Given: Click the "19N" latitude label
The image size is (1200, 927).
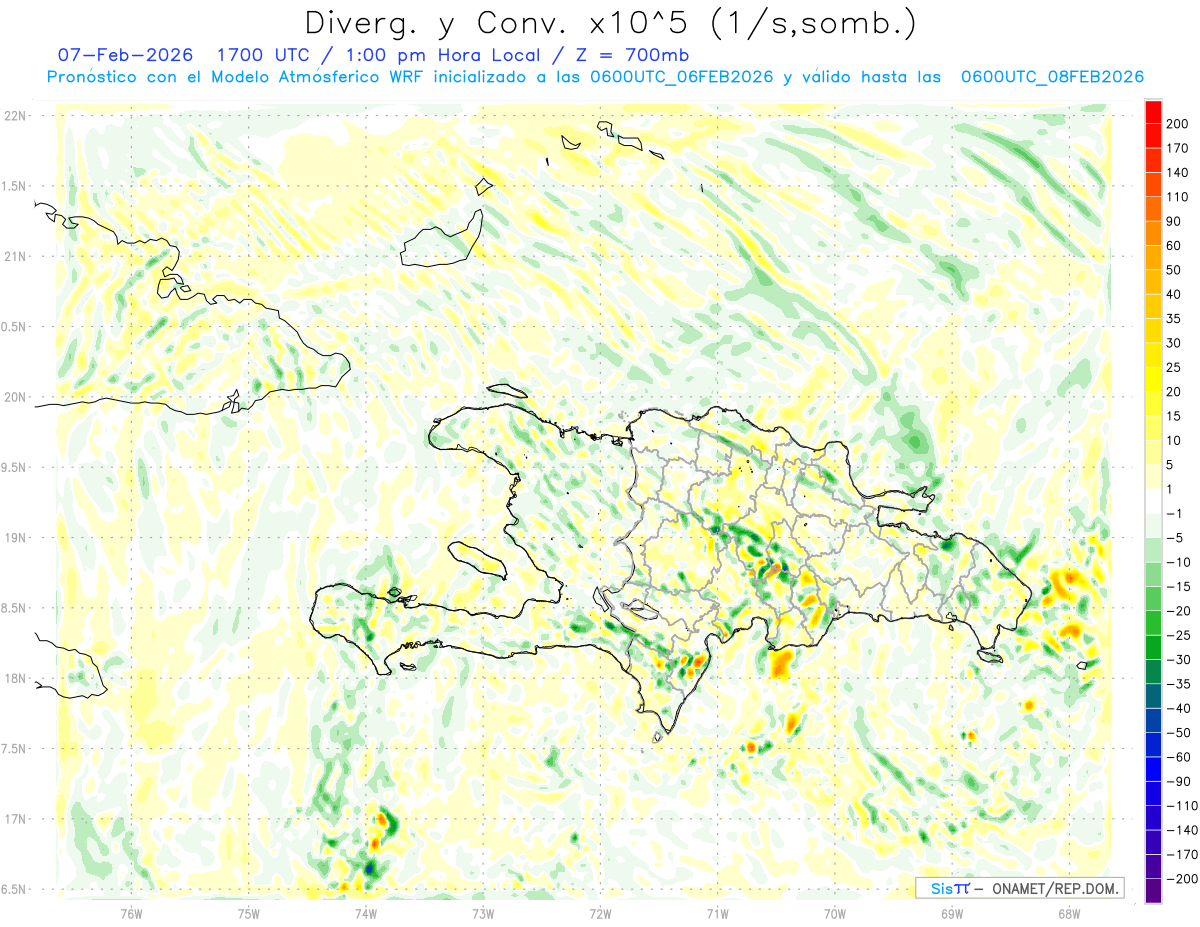Looking at the screenshot, I should point(15,538).
